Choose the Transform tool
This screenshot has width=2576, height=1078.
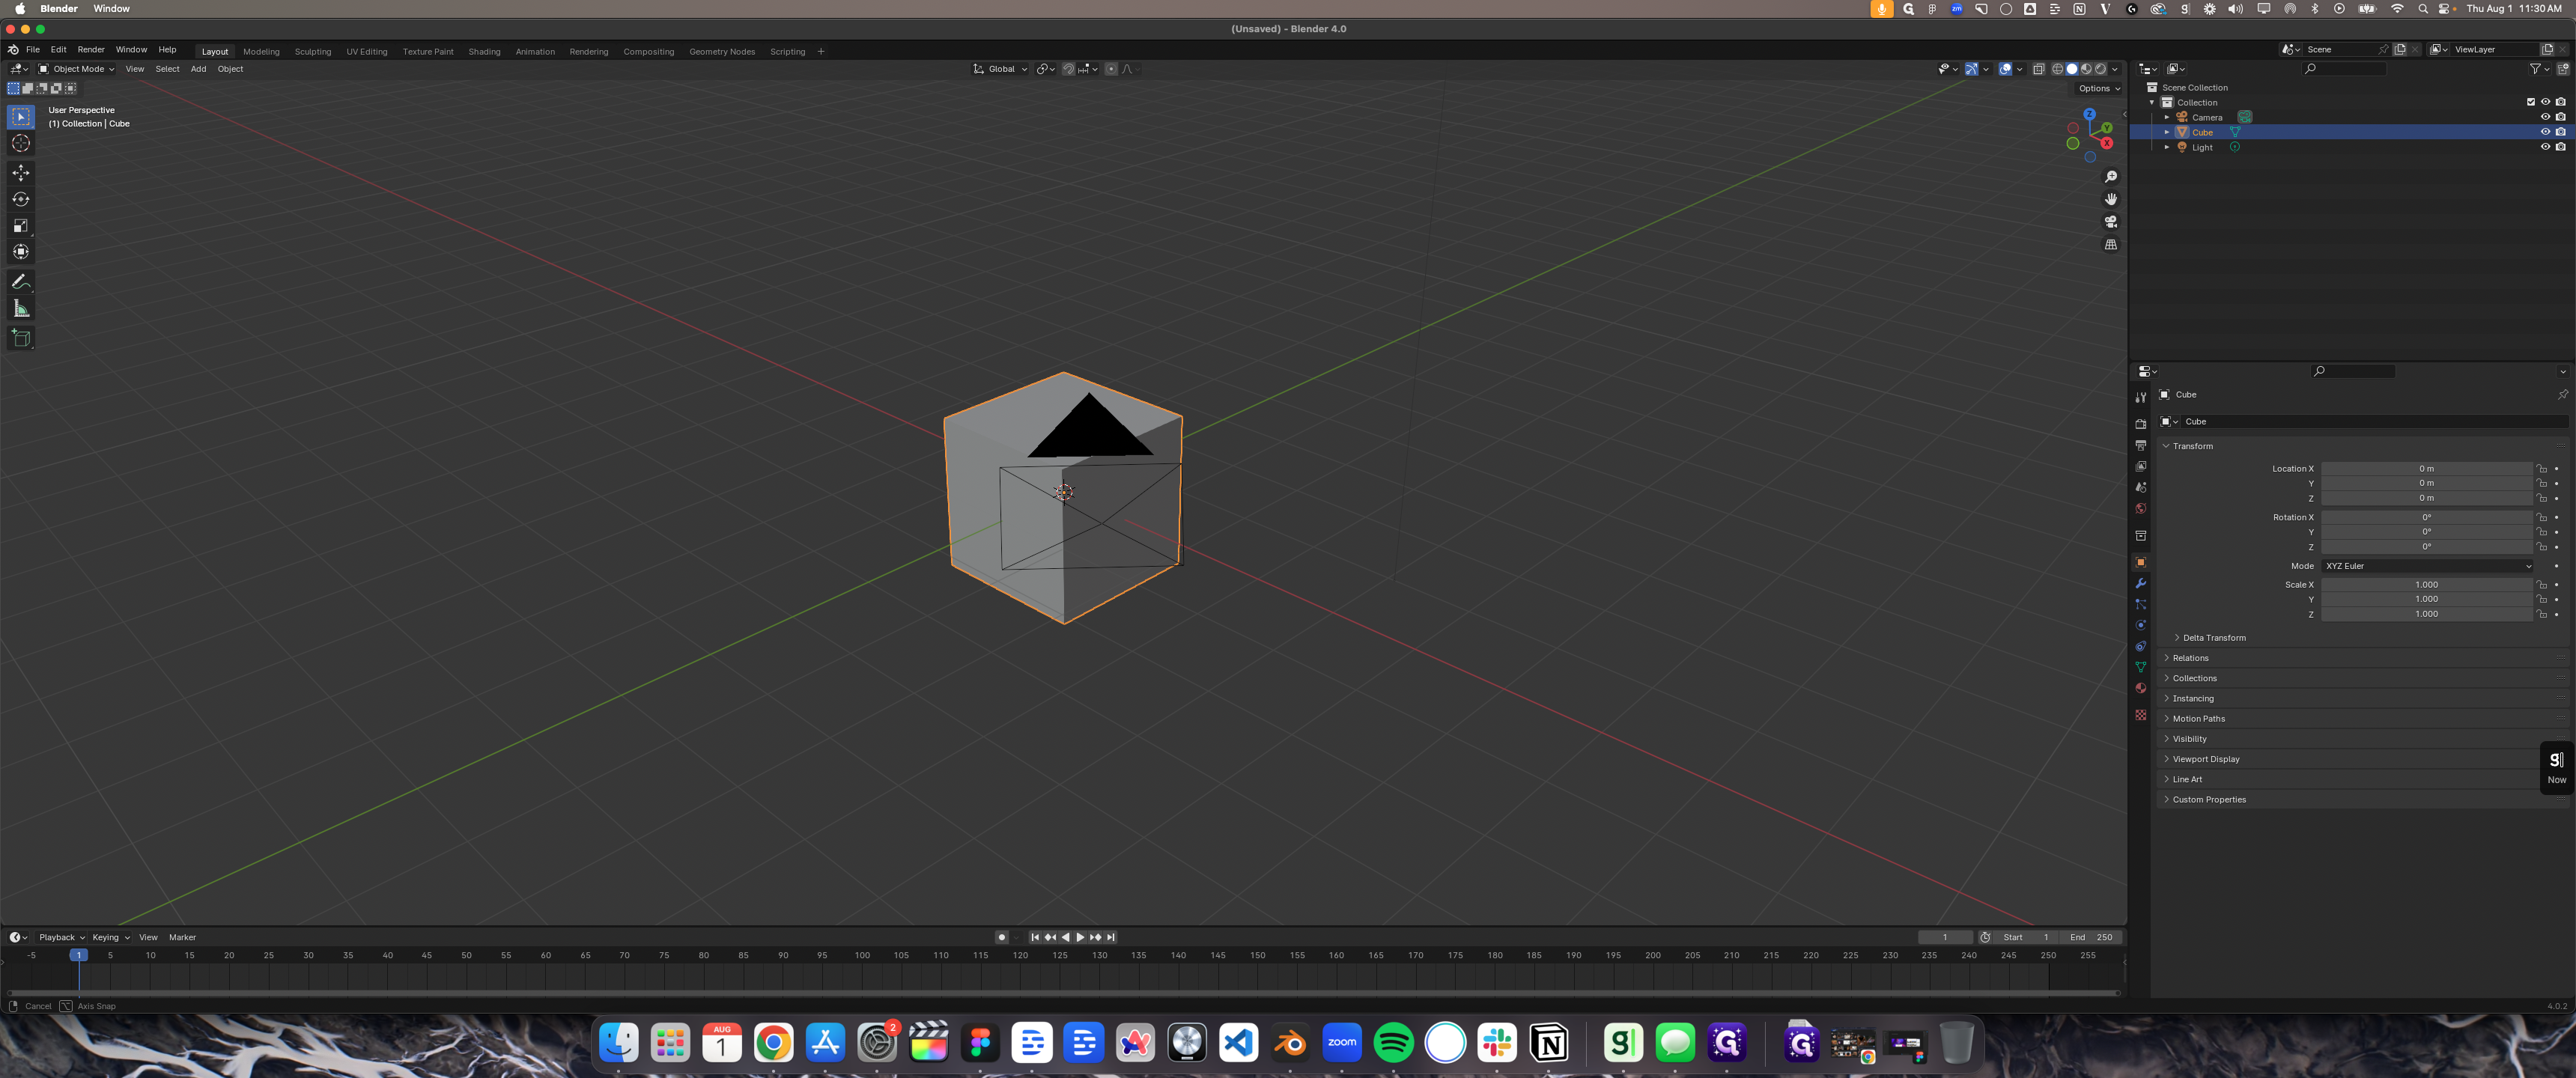coord(21,251)
